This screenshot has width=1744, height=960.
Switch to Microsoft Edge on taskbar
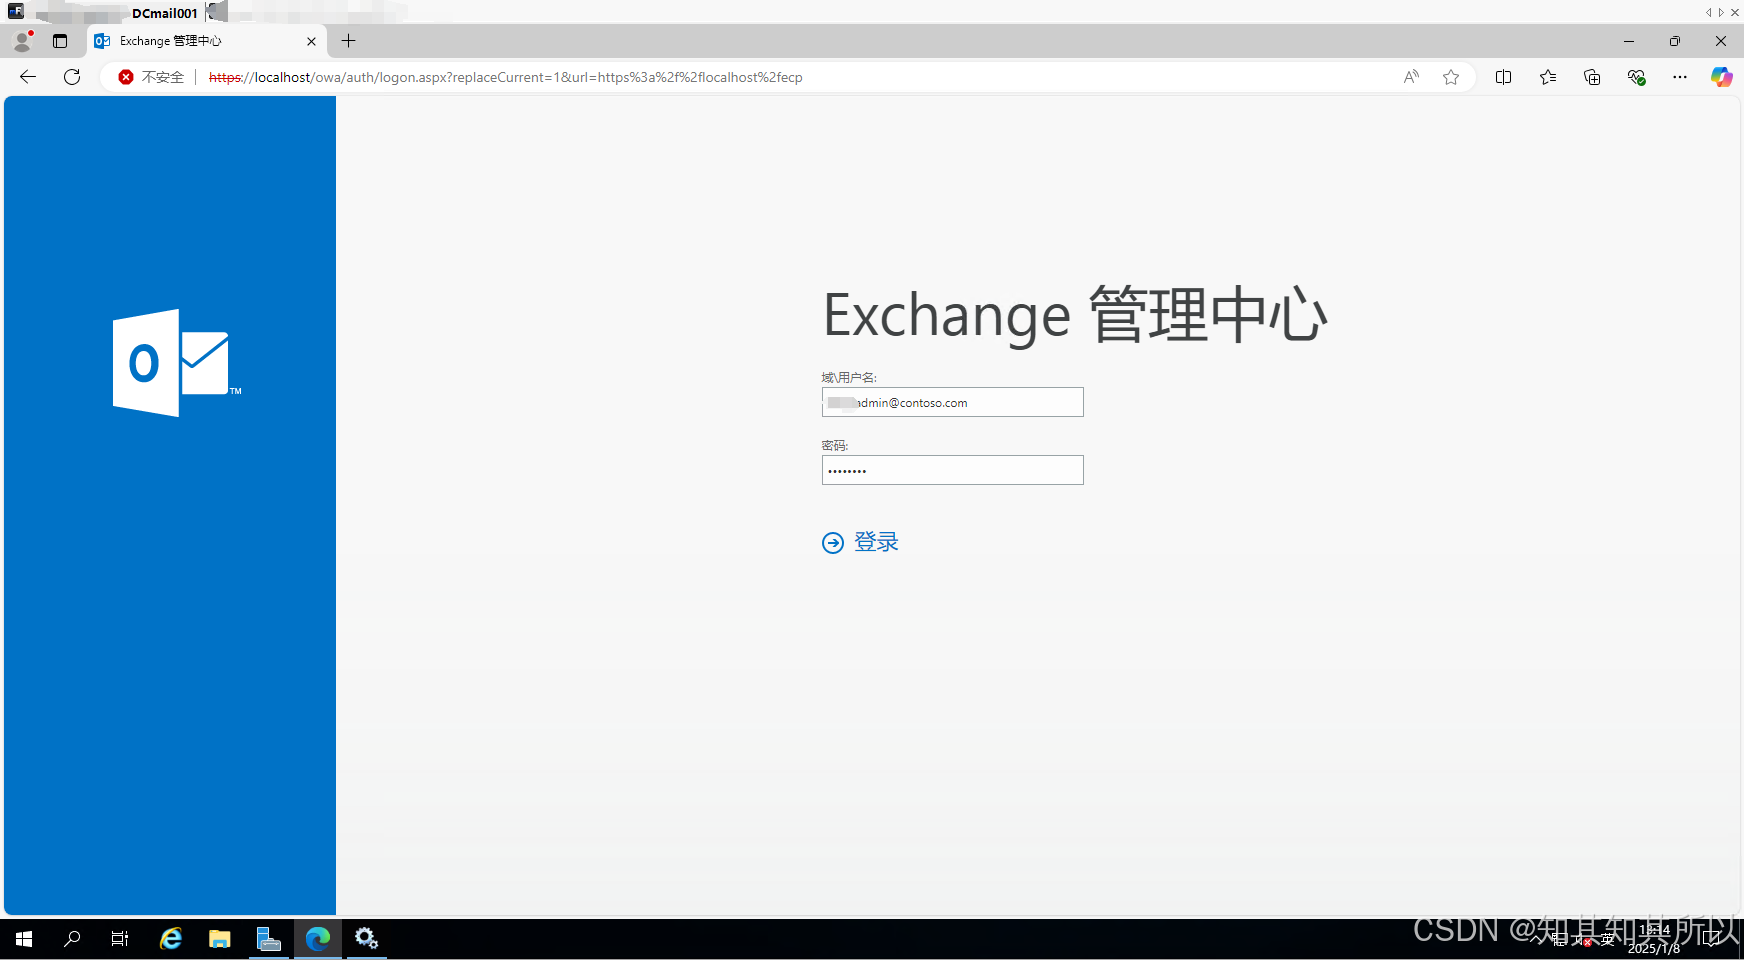tap(318, 939)
